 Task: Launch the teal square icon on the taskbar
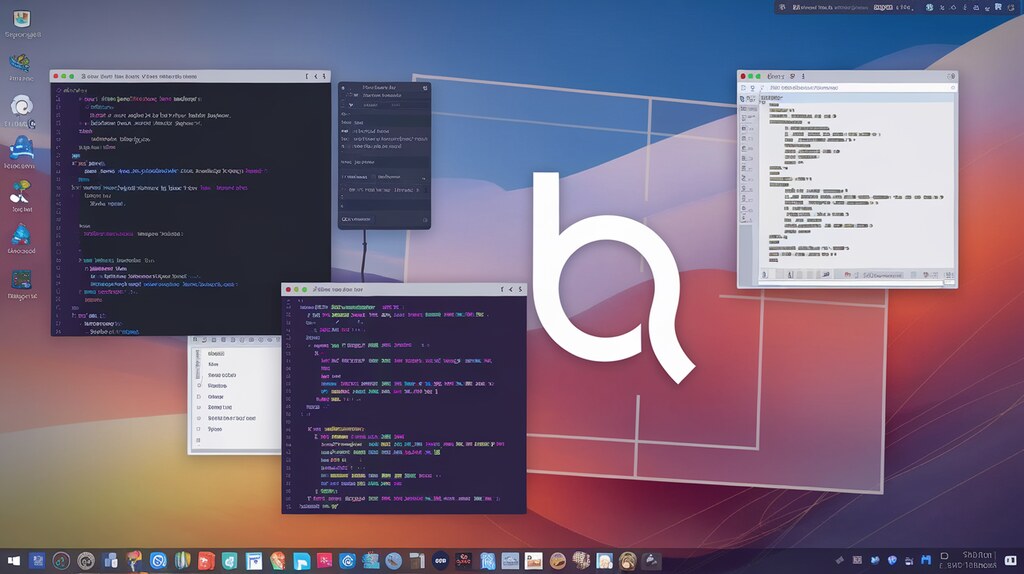pyautogui.click(x=230, y=560)
